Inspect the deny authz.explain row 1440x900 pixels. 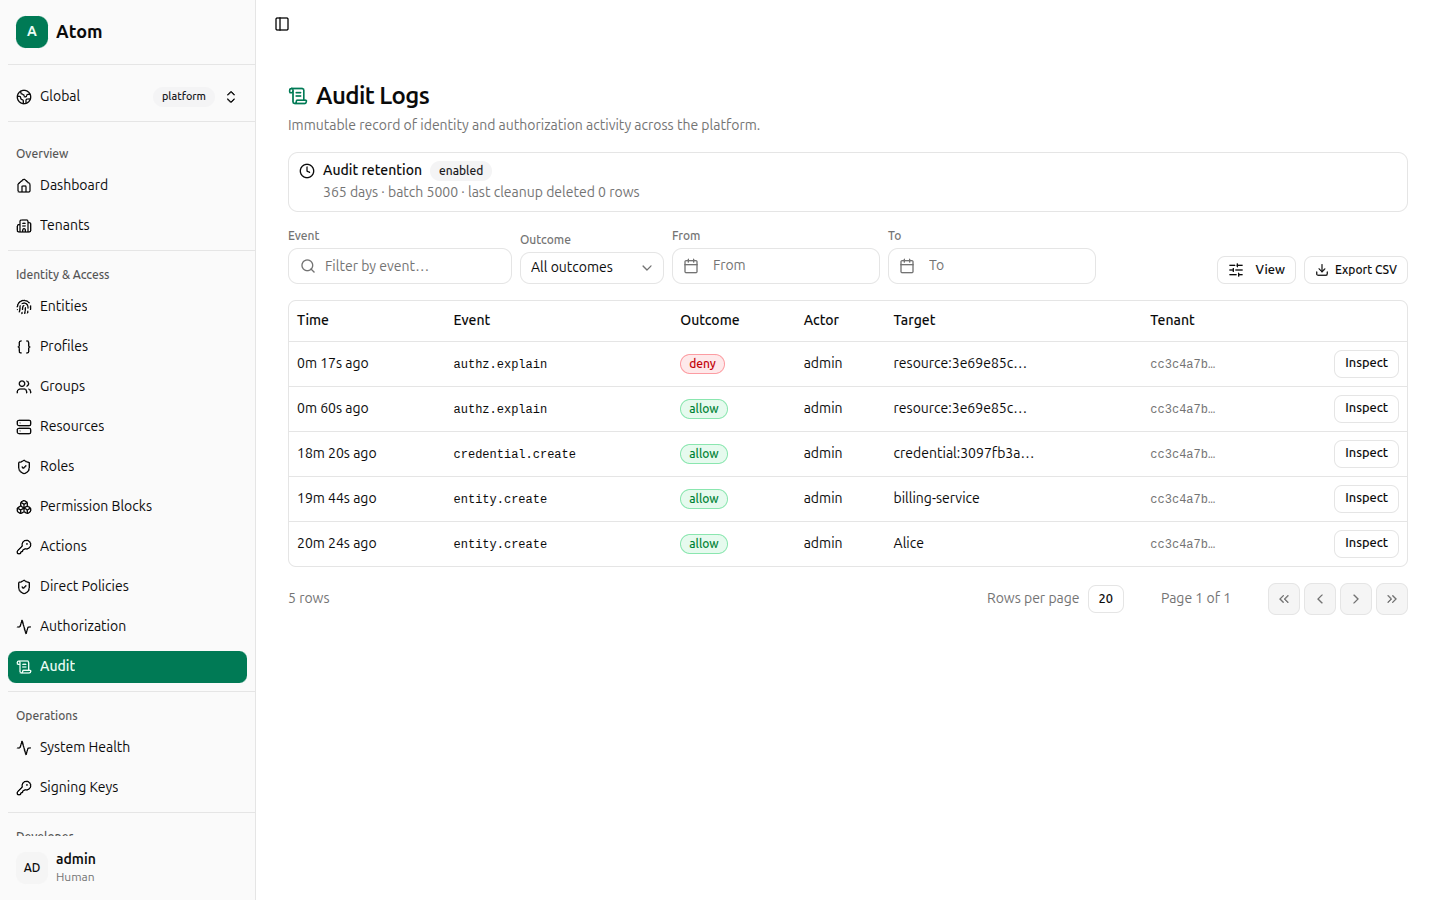[1366, 364]
